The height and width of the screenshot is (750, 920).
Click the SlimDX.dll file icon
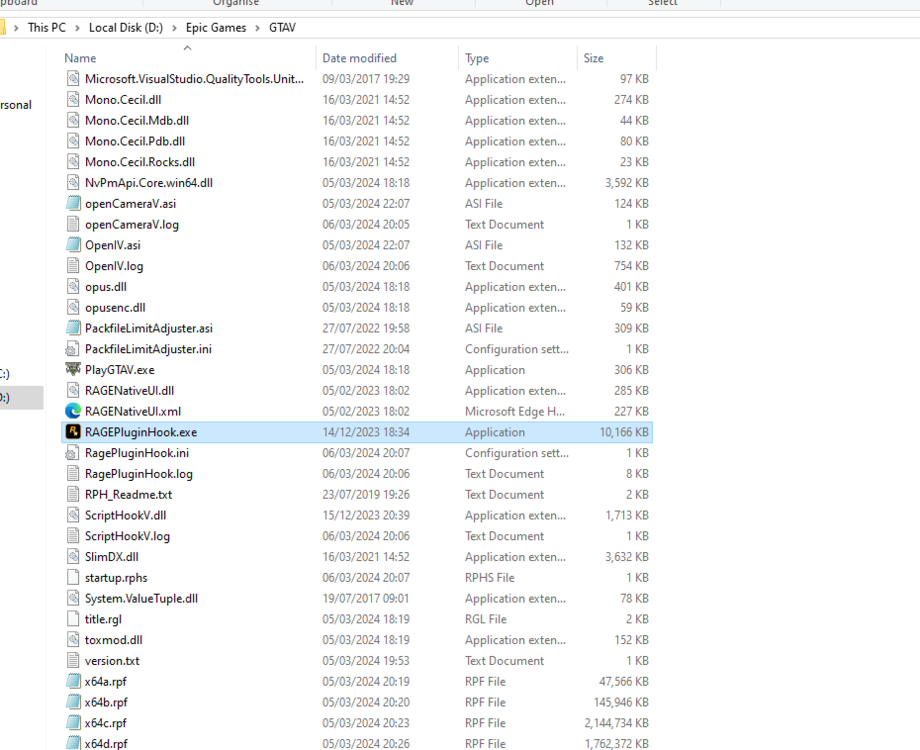coord(73,557)
